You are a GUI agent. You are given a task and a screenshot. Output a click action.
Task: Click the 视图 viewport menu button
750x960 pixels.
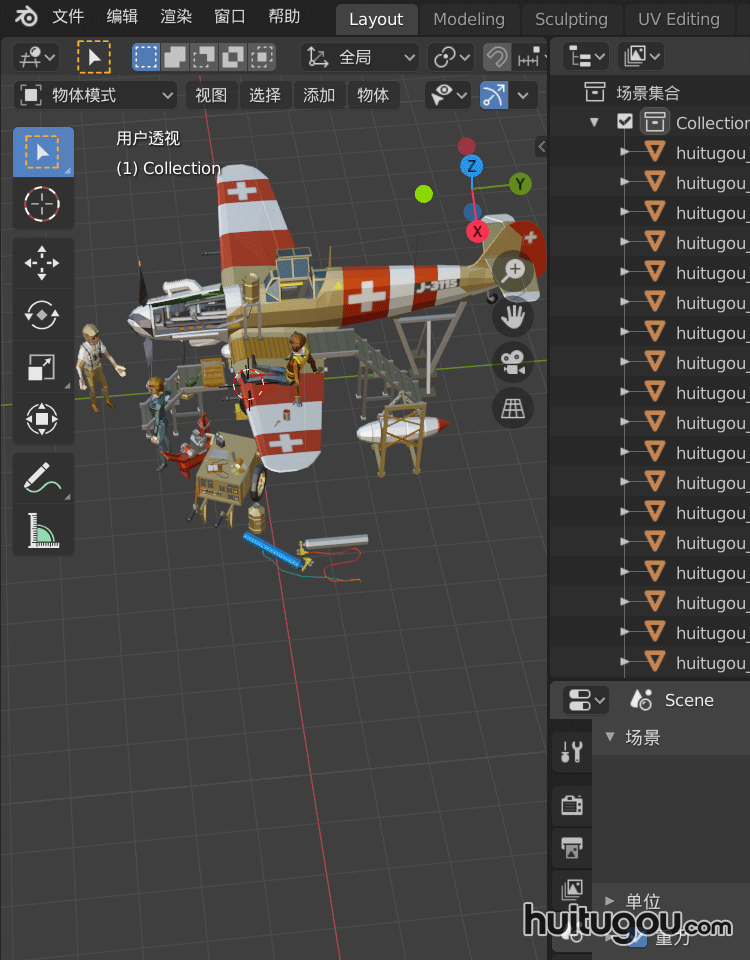click(210, 96)
